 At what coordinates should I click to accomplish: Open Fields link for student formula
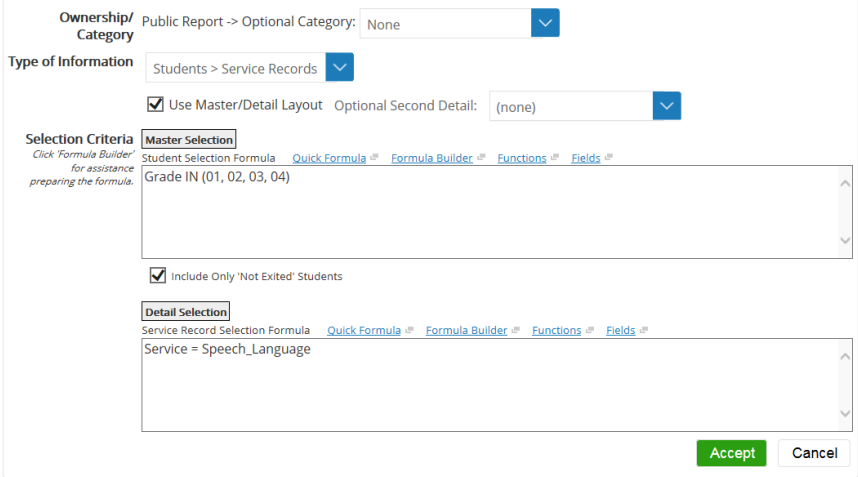(x=585, y=158)
